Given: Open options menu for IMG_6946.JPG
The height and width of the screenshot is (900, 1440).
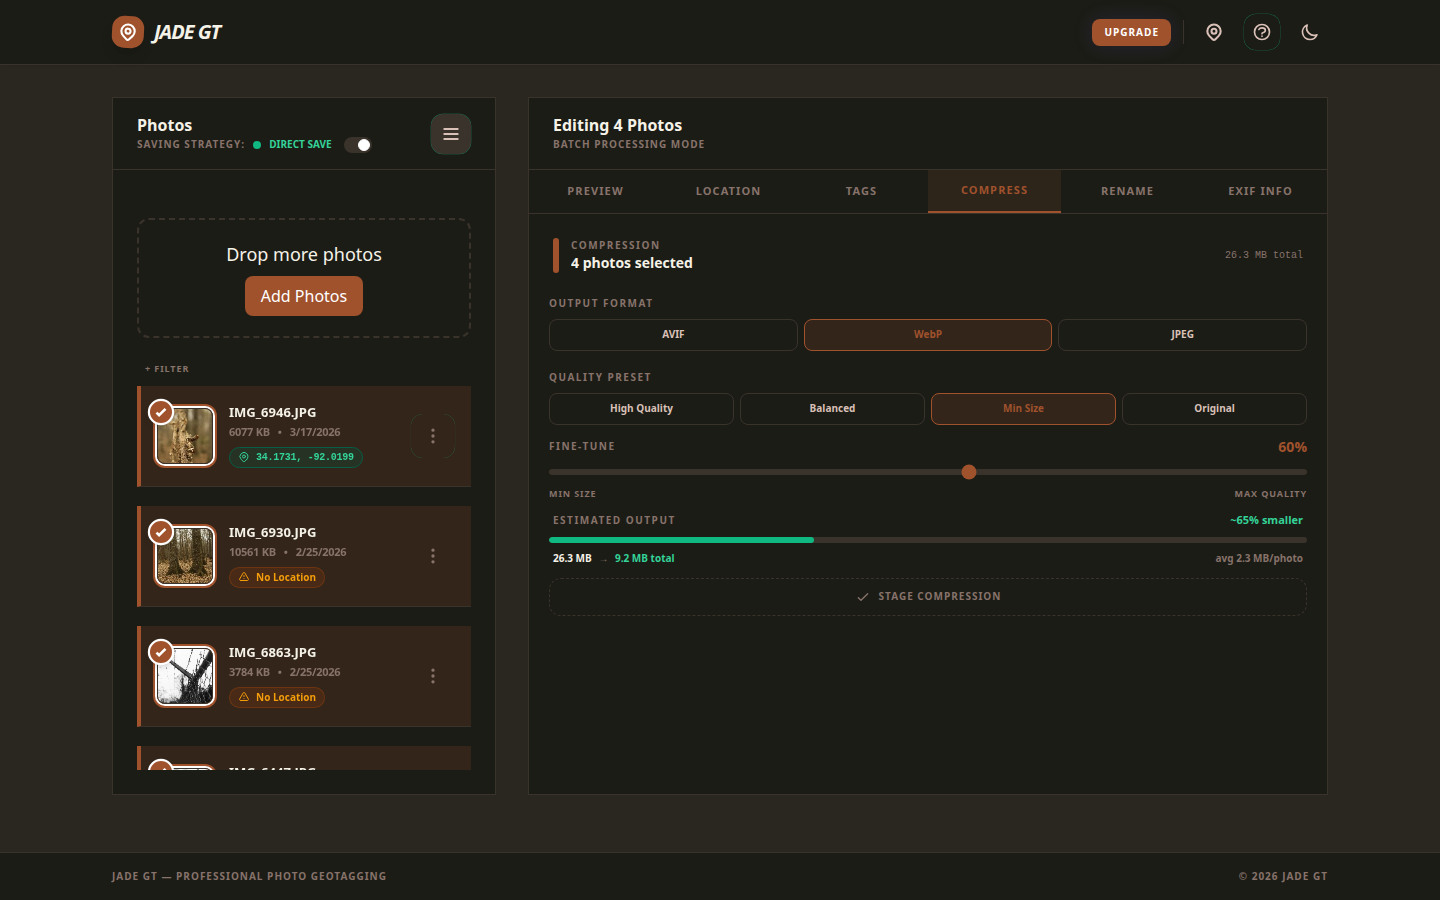Looking at the screenshot, I should (x=433, y=436).
